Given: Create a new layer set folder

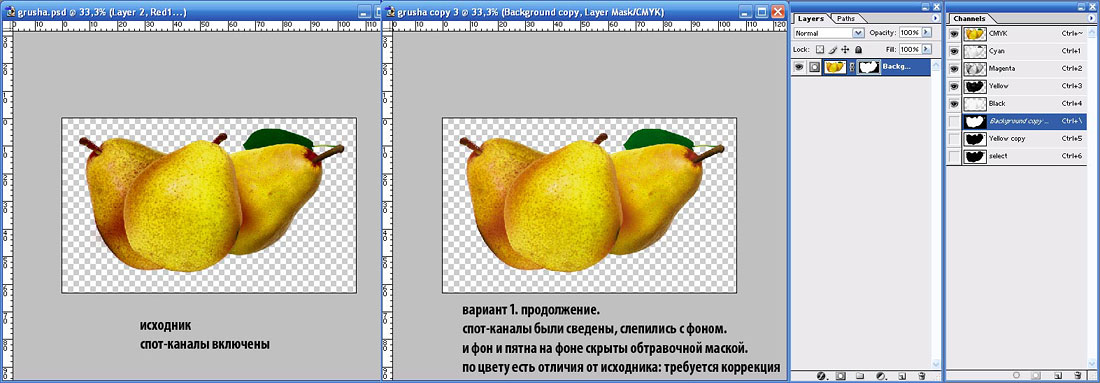Looking at the screenshot, I should point(861,376).
